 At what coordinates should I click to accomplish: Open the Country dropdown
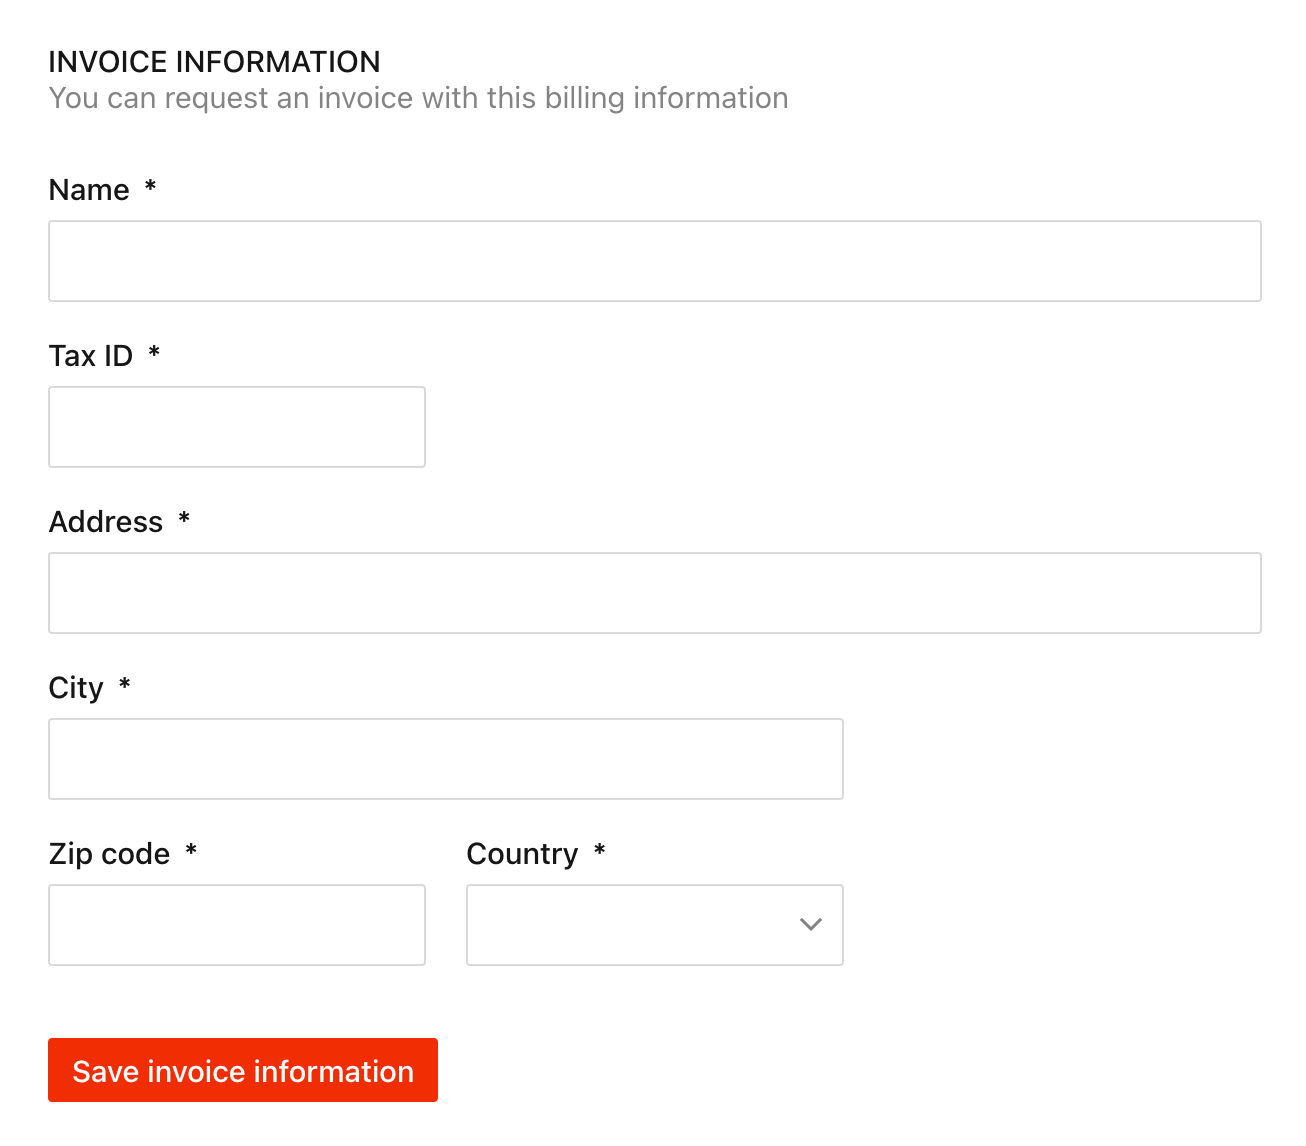point(655,925)
